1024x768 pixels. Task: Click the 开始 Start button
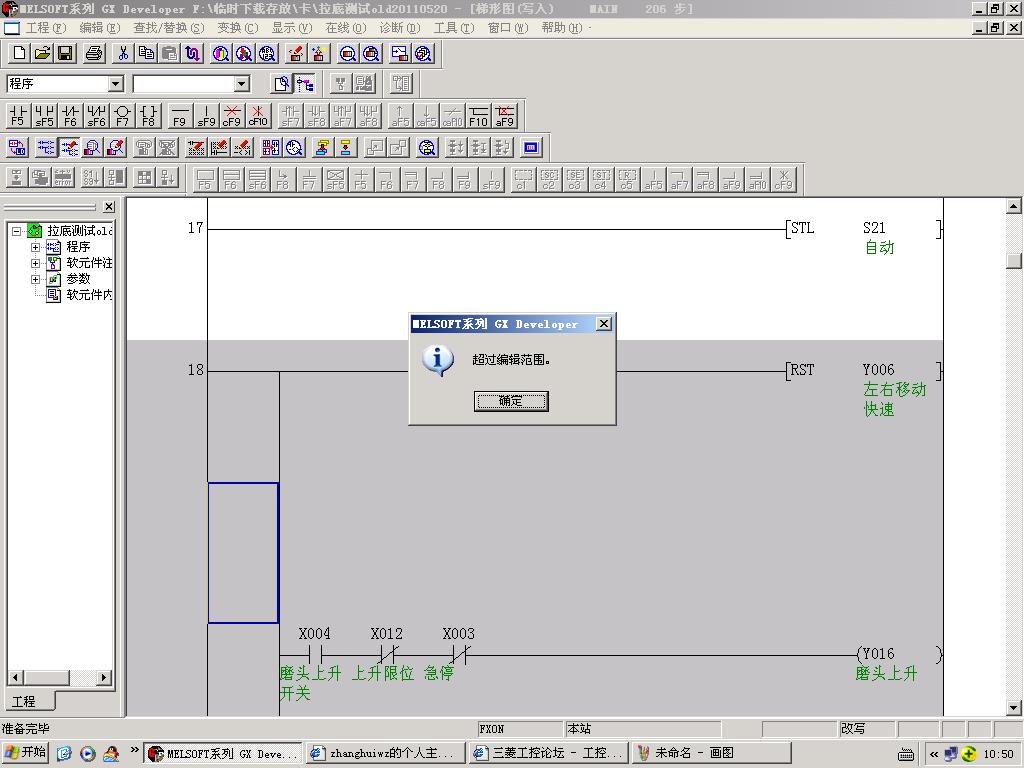click(x=26, y=753)
